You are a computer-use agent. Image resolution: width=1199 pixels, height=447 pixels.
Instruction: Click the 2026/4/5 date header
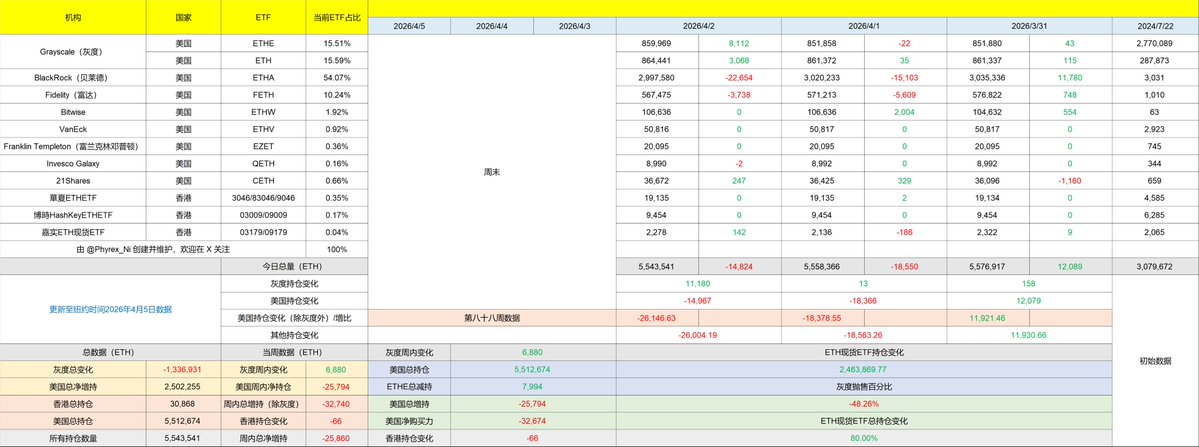(x=409, y=25)
